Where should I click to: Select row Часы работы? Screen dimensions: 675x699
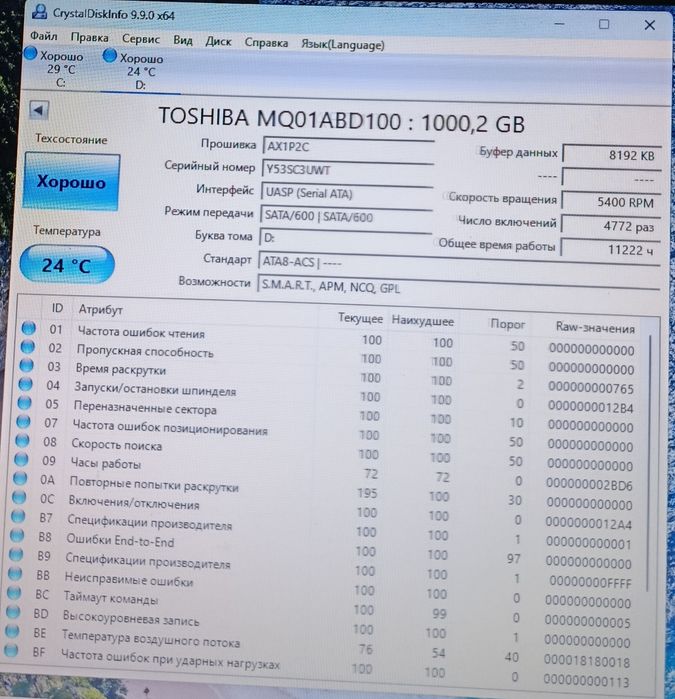[x=324, y=471]
